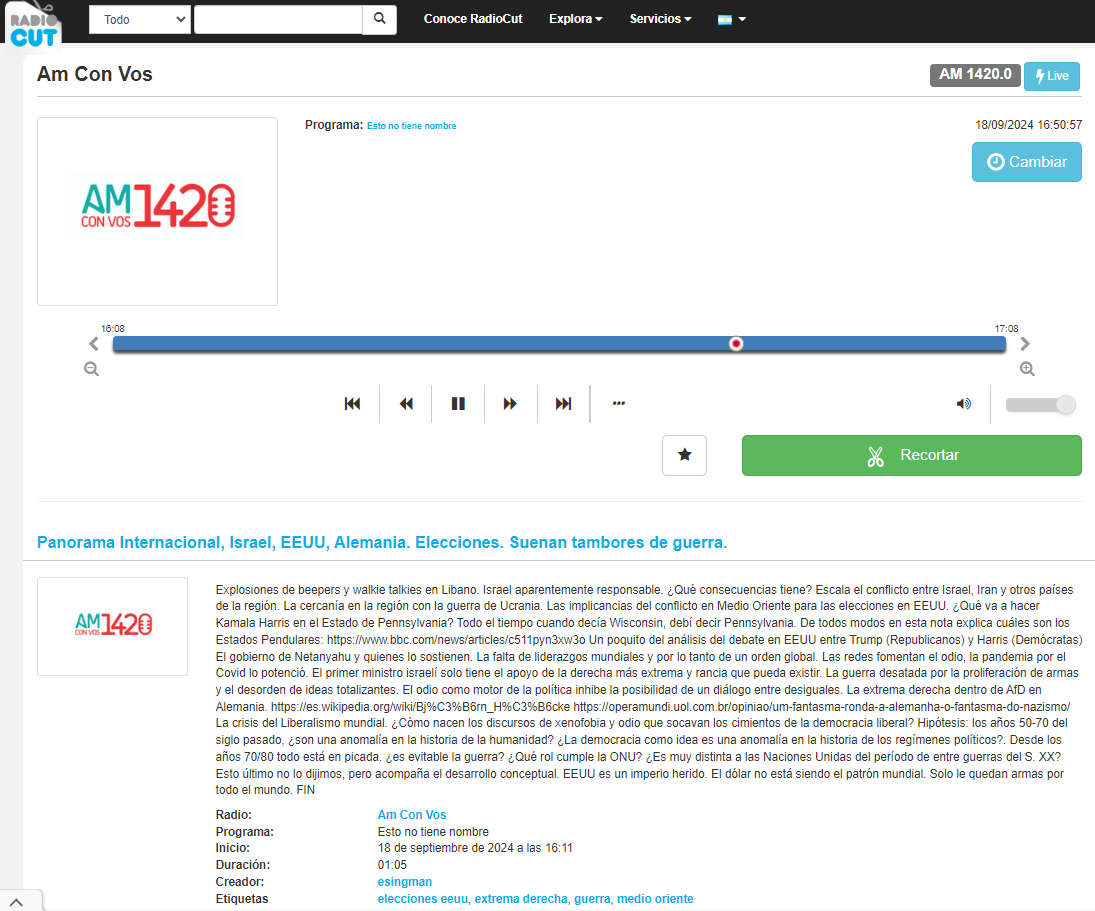Mark as favorite with star button
Viewport: 1095px width, 911px height.
tap(684, 455)
